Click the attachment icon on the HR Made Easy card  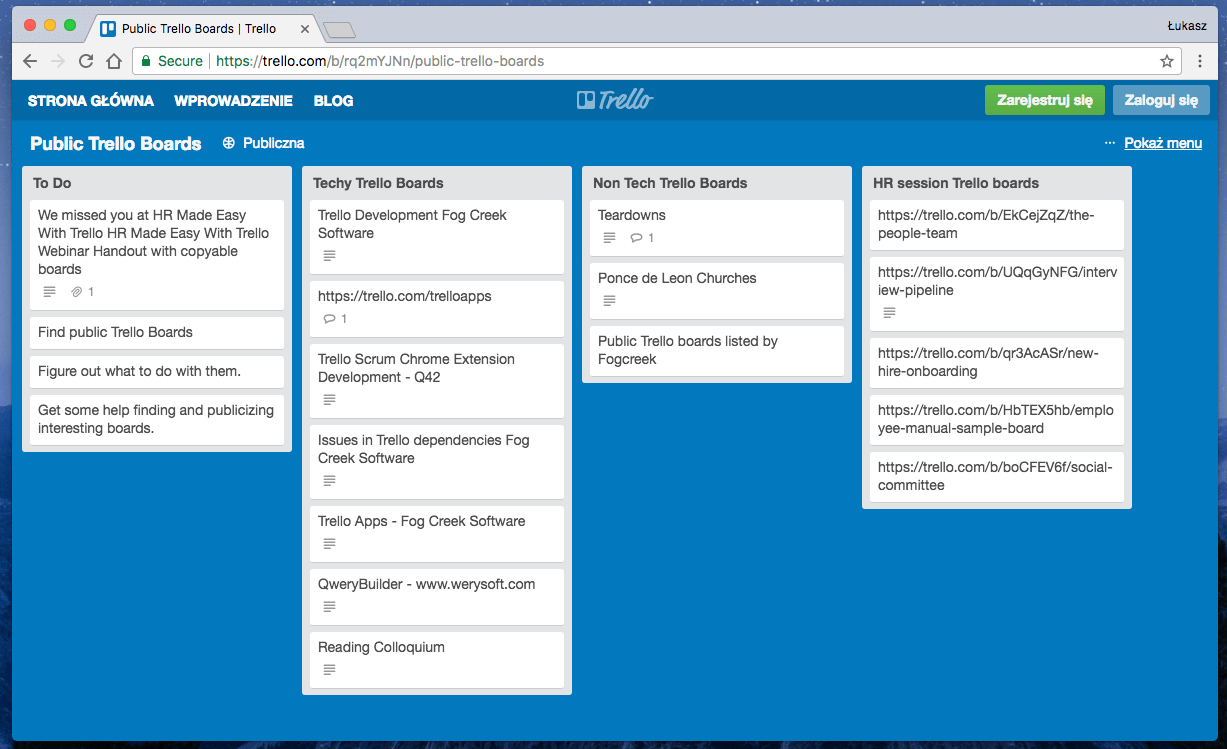pos(76,292)
